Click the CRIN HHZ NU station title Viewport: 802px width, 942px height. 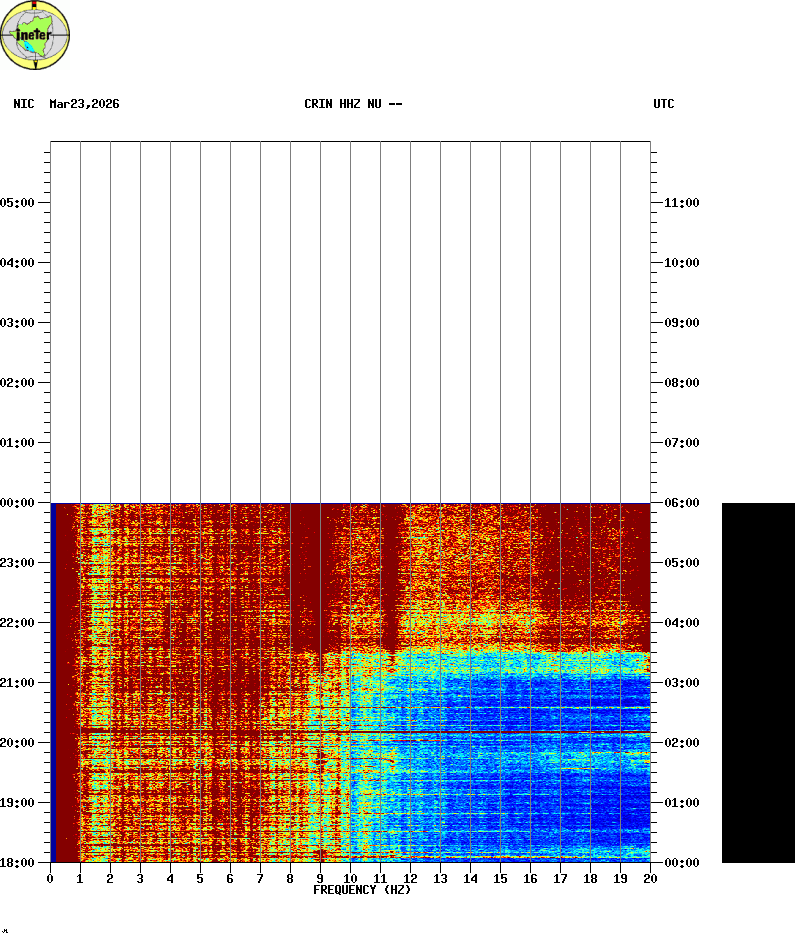[x=353, y=104]
